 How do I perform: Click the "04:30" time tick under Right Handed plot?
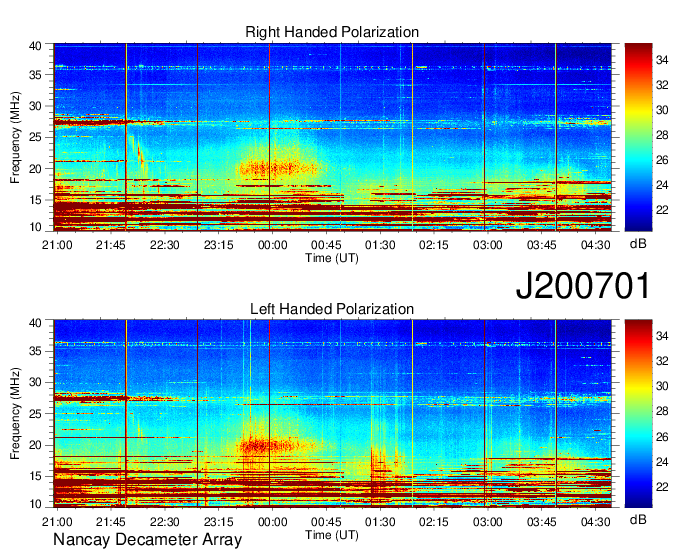coord(595,245)
